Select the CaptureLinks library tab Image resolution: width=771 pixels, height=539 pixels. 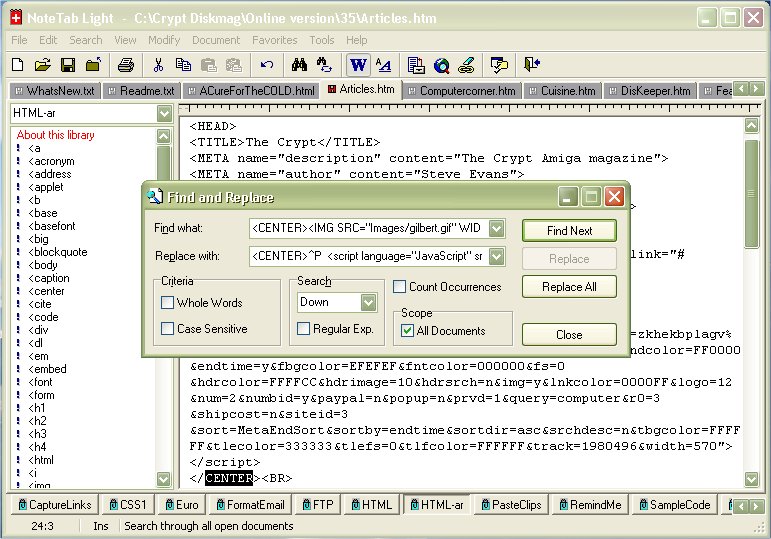point(55,505)
